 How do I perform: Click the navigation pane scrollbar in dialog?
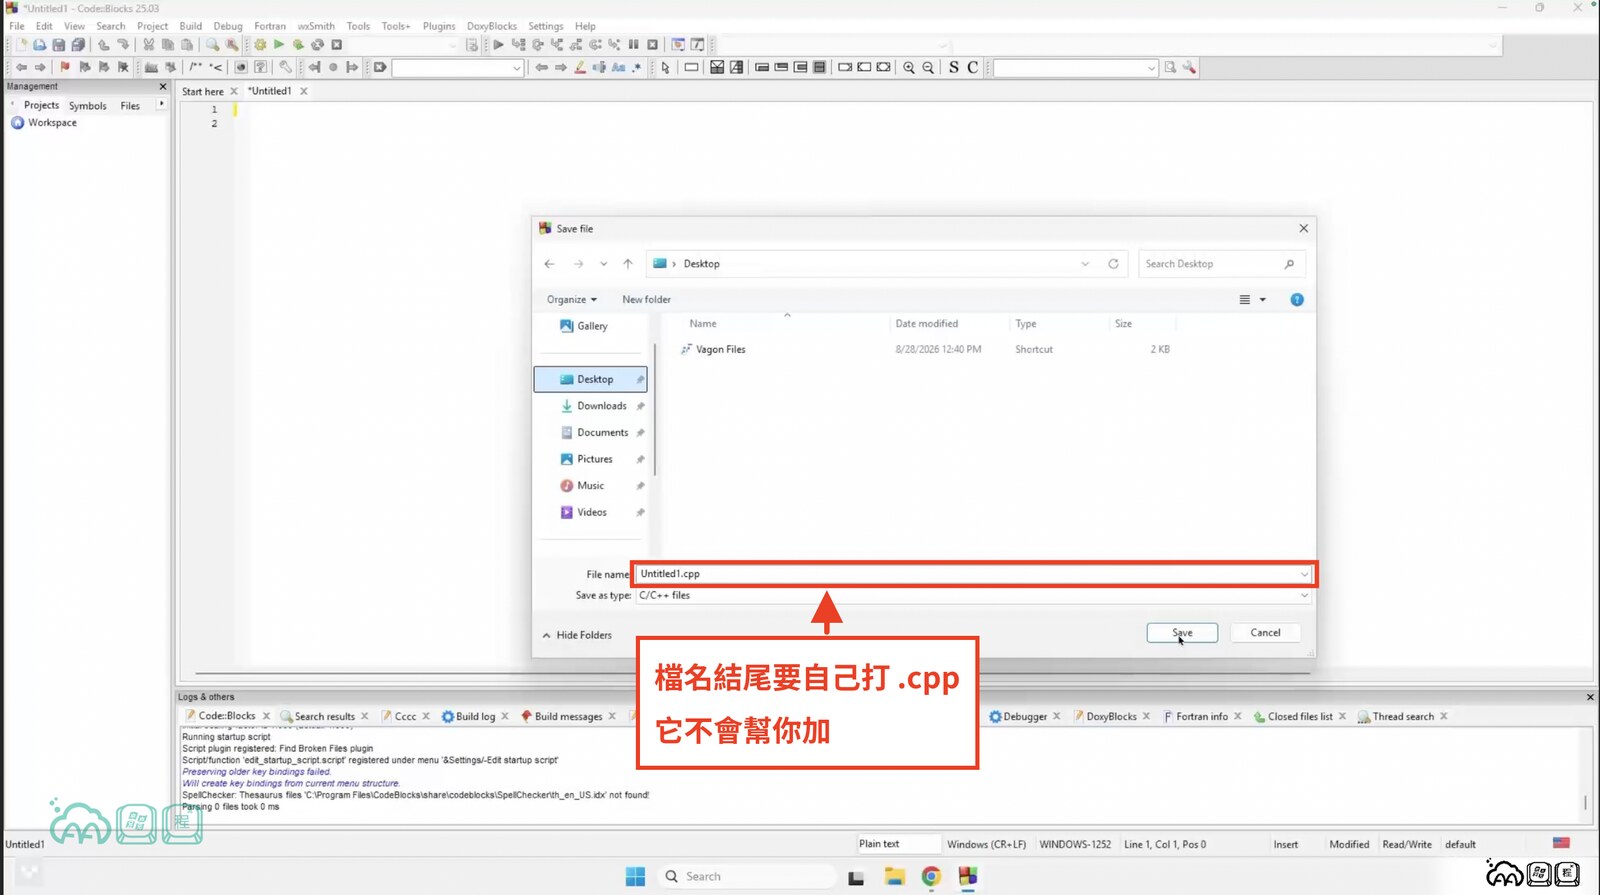(655, 410)
